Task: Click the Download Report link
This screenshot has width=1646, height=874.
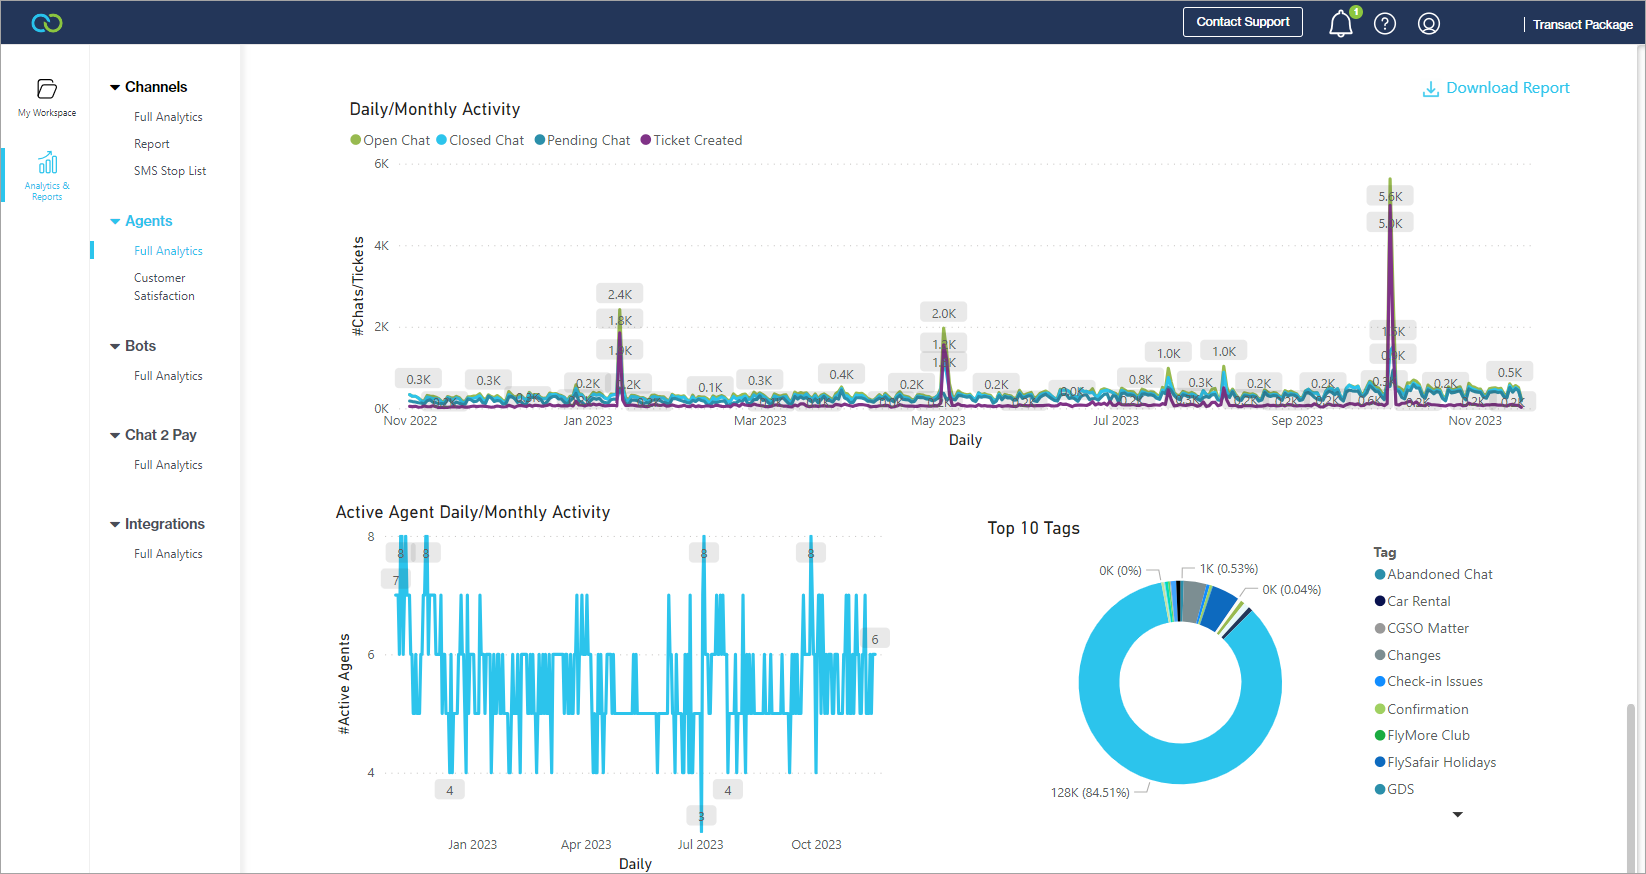Action: pos(1508,88)
